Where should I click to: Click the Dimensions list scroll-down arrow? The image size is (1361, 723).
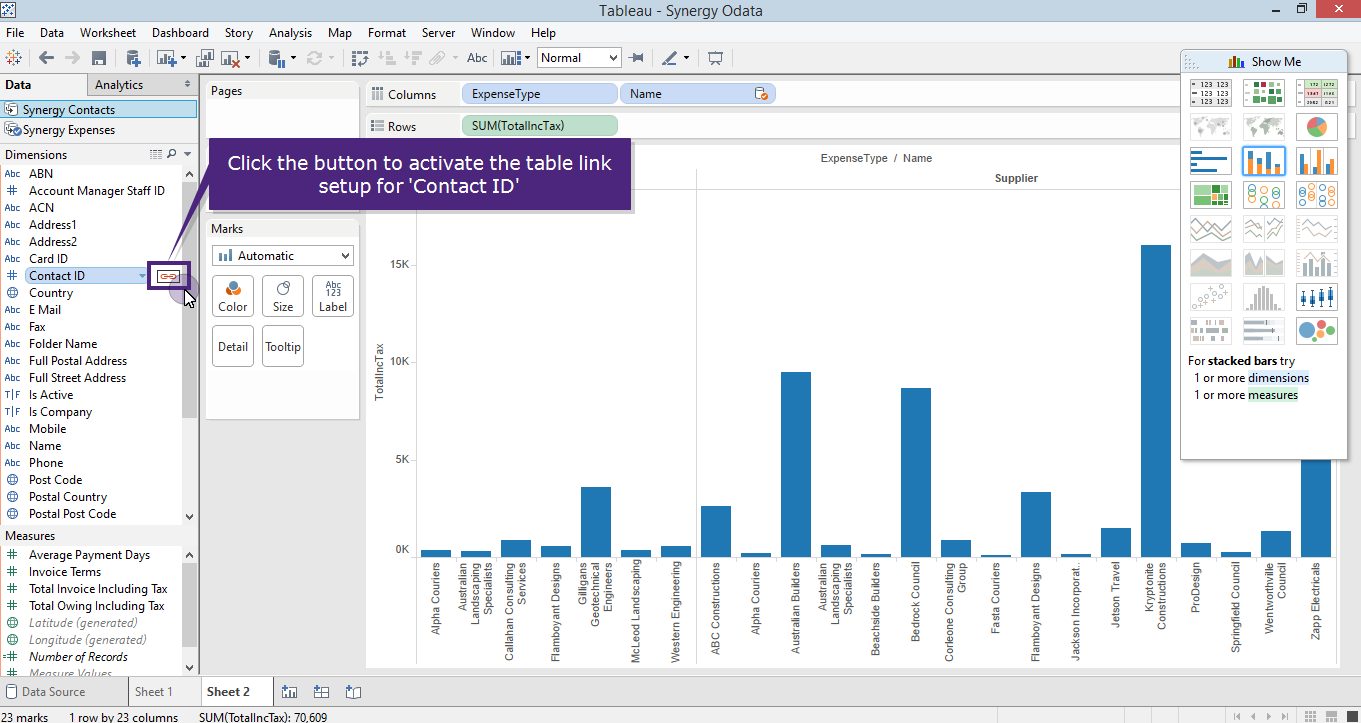point(190,517)
